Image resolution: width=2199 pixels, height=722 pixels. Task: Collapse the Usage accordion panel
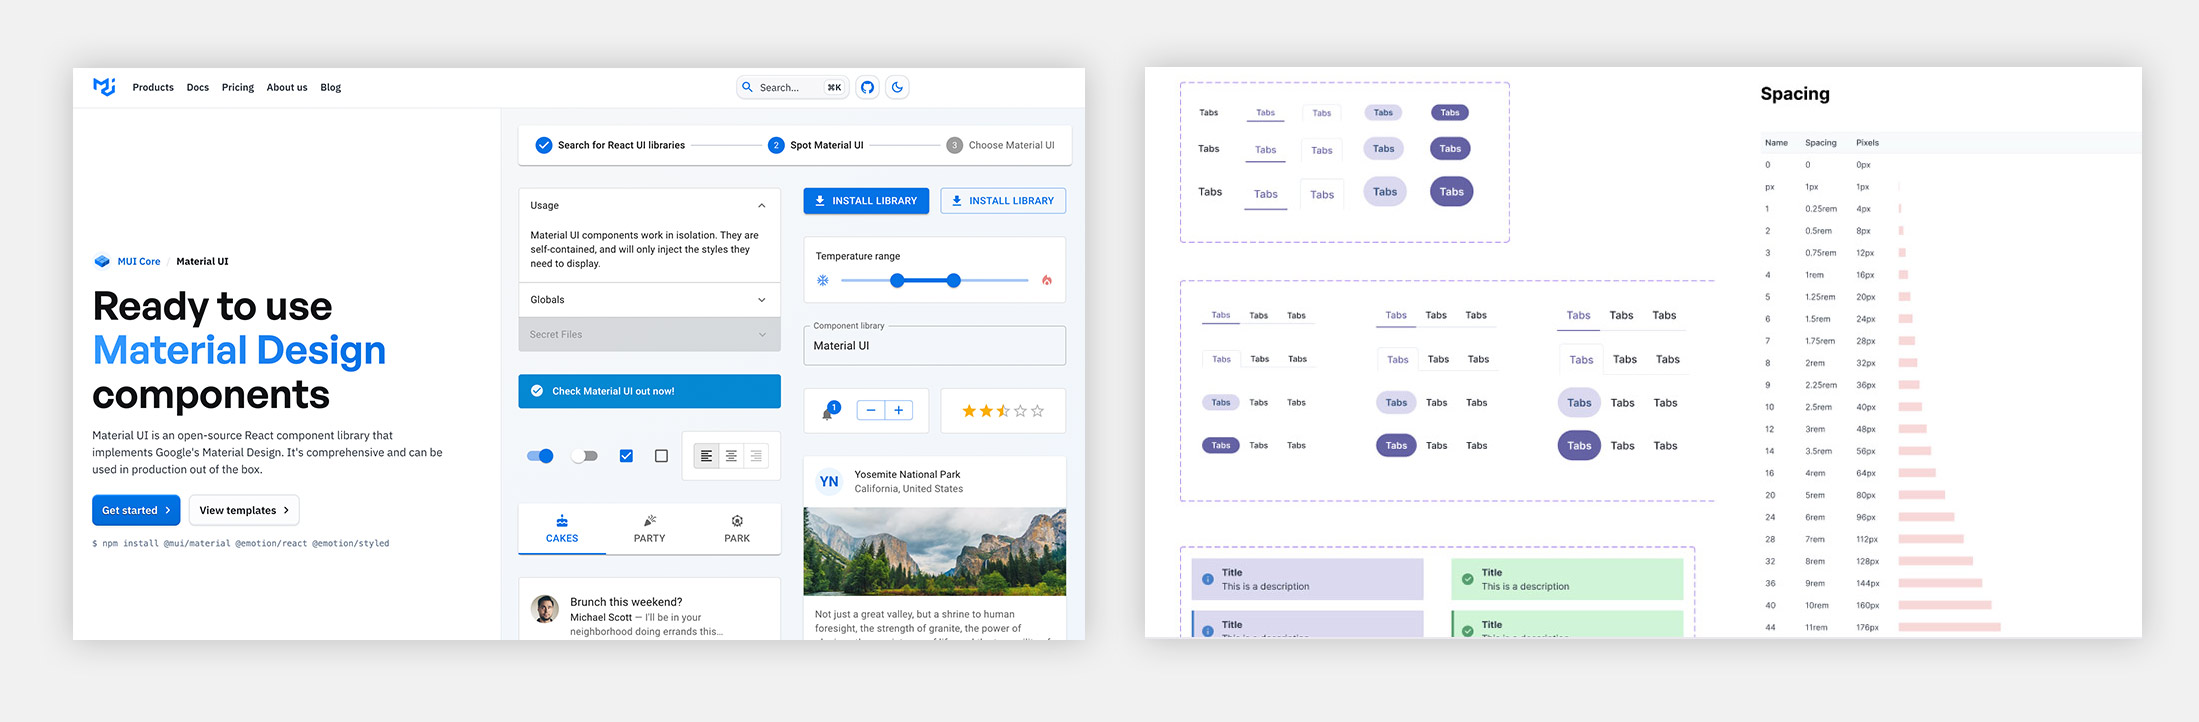click(761, 206)
